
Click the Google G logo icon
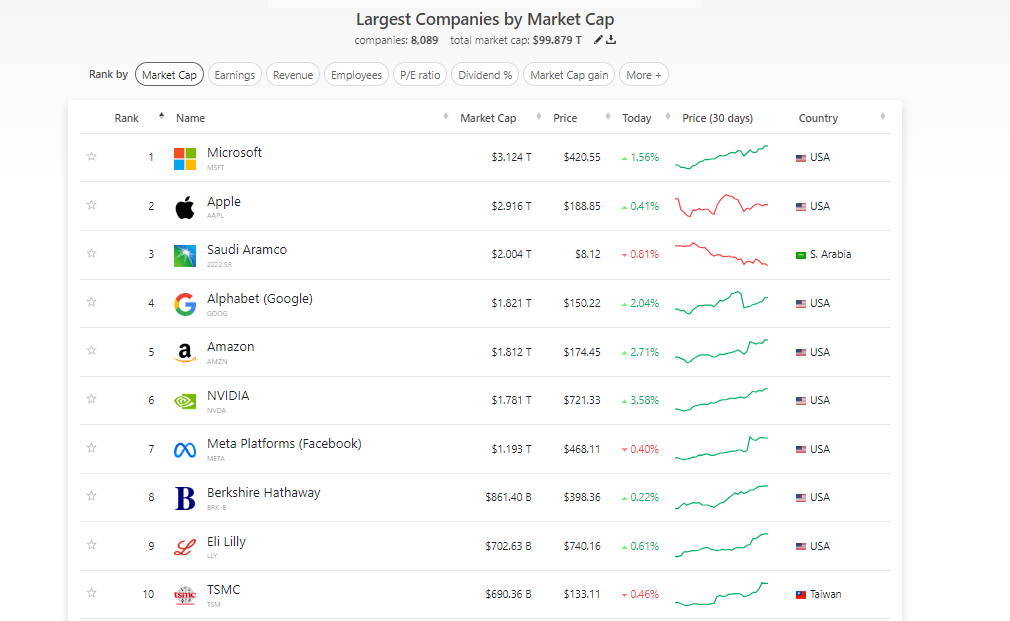click(185, 304)
